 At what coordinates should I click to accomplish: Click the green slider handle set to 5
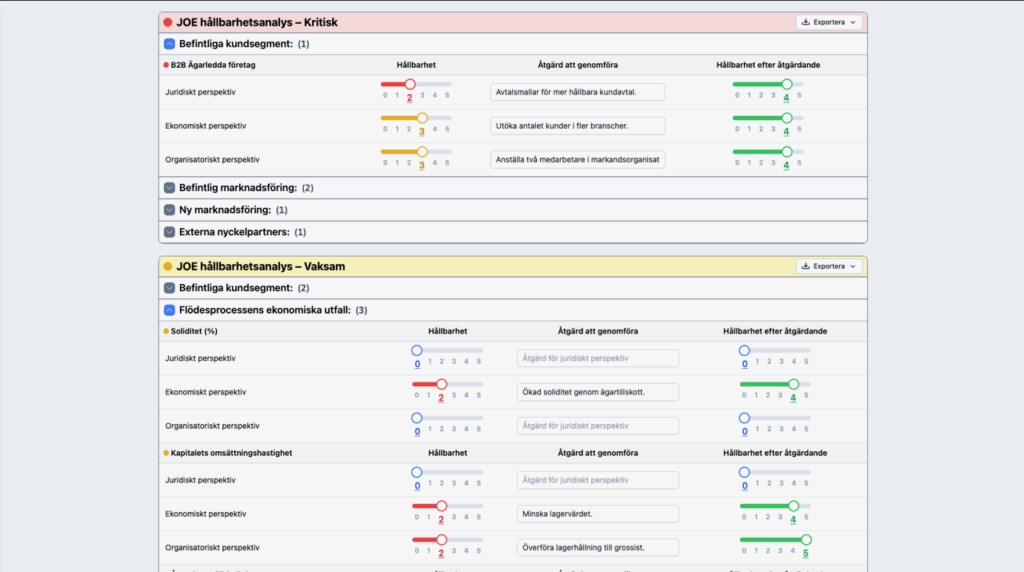click(x=806, y=540)
